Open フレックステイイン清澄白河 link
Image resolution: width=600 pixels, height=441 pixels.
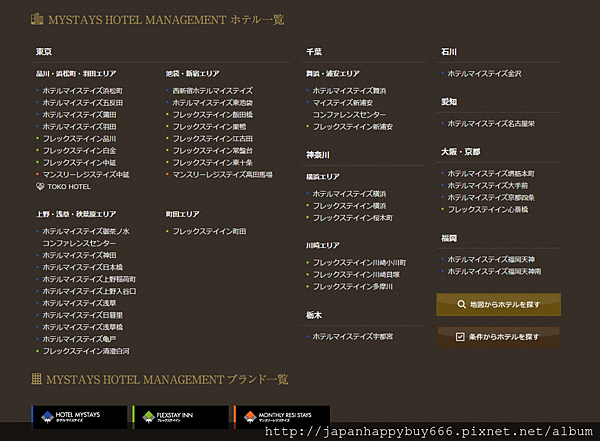point(86,351)
